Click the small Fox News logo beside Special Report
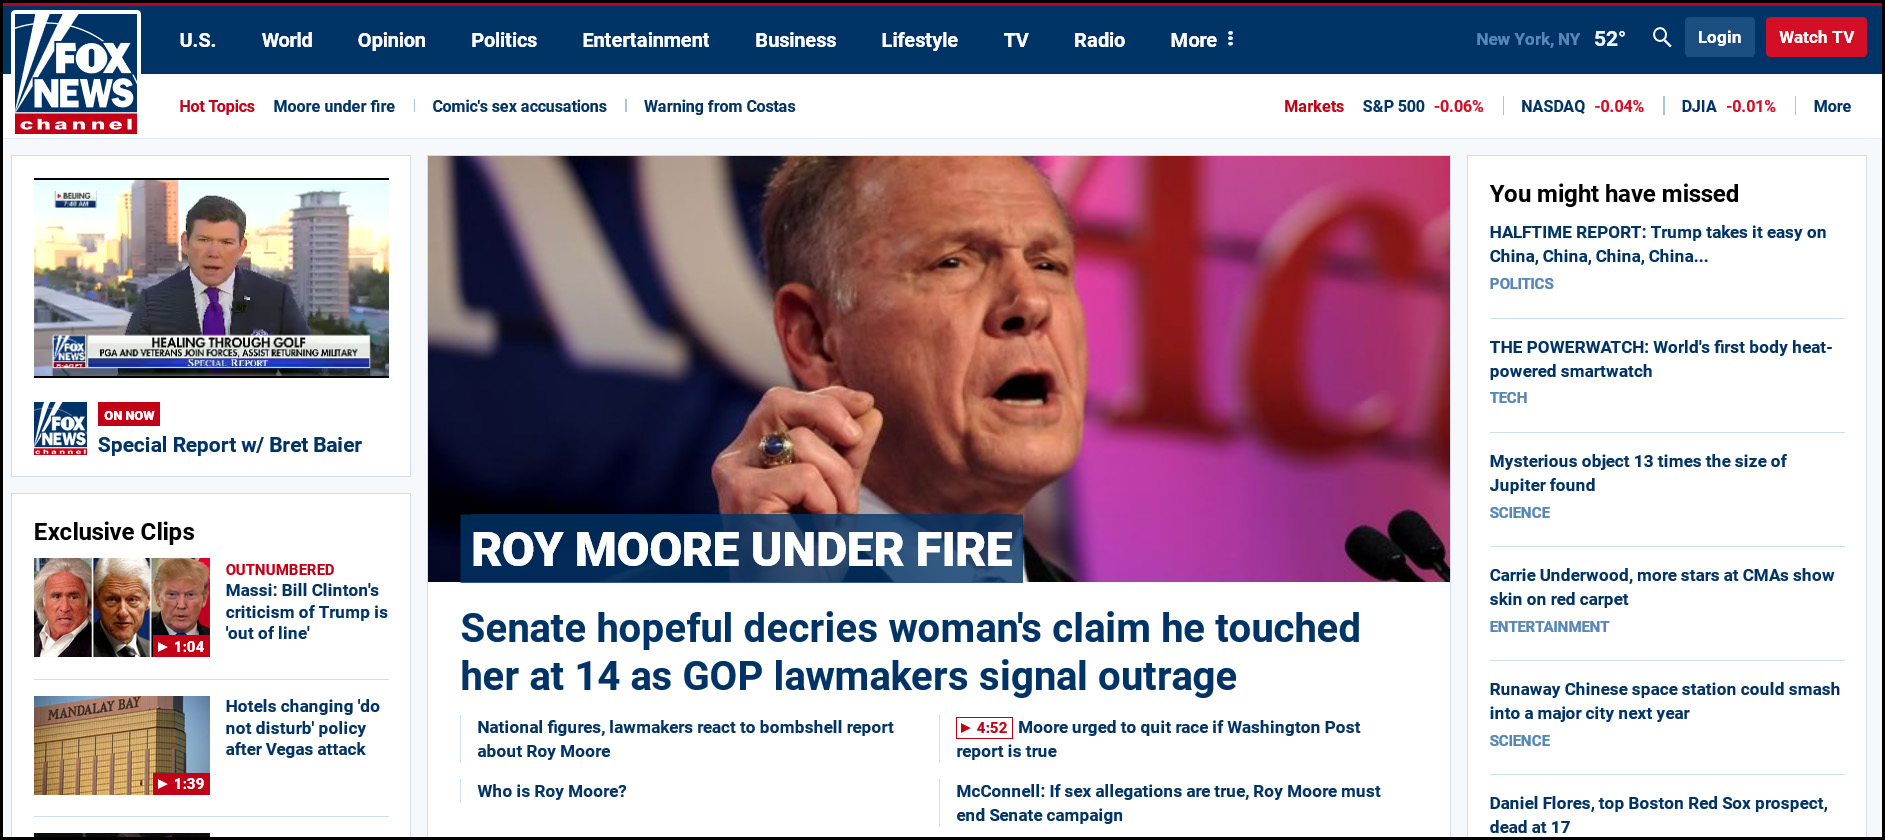Screen dimensions: 1885x840 click(60, 428)
